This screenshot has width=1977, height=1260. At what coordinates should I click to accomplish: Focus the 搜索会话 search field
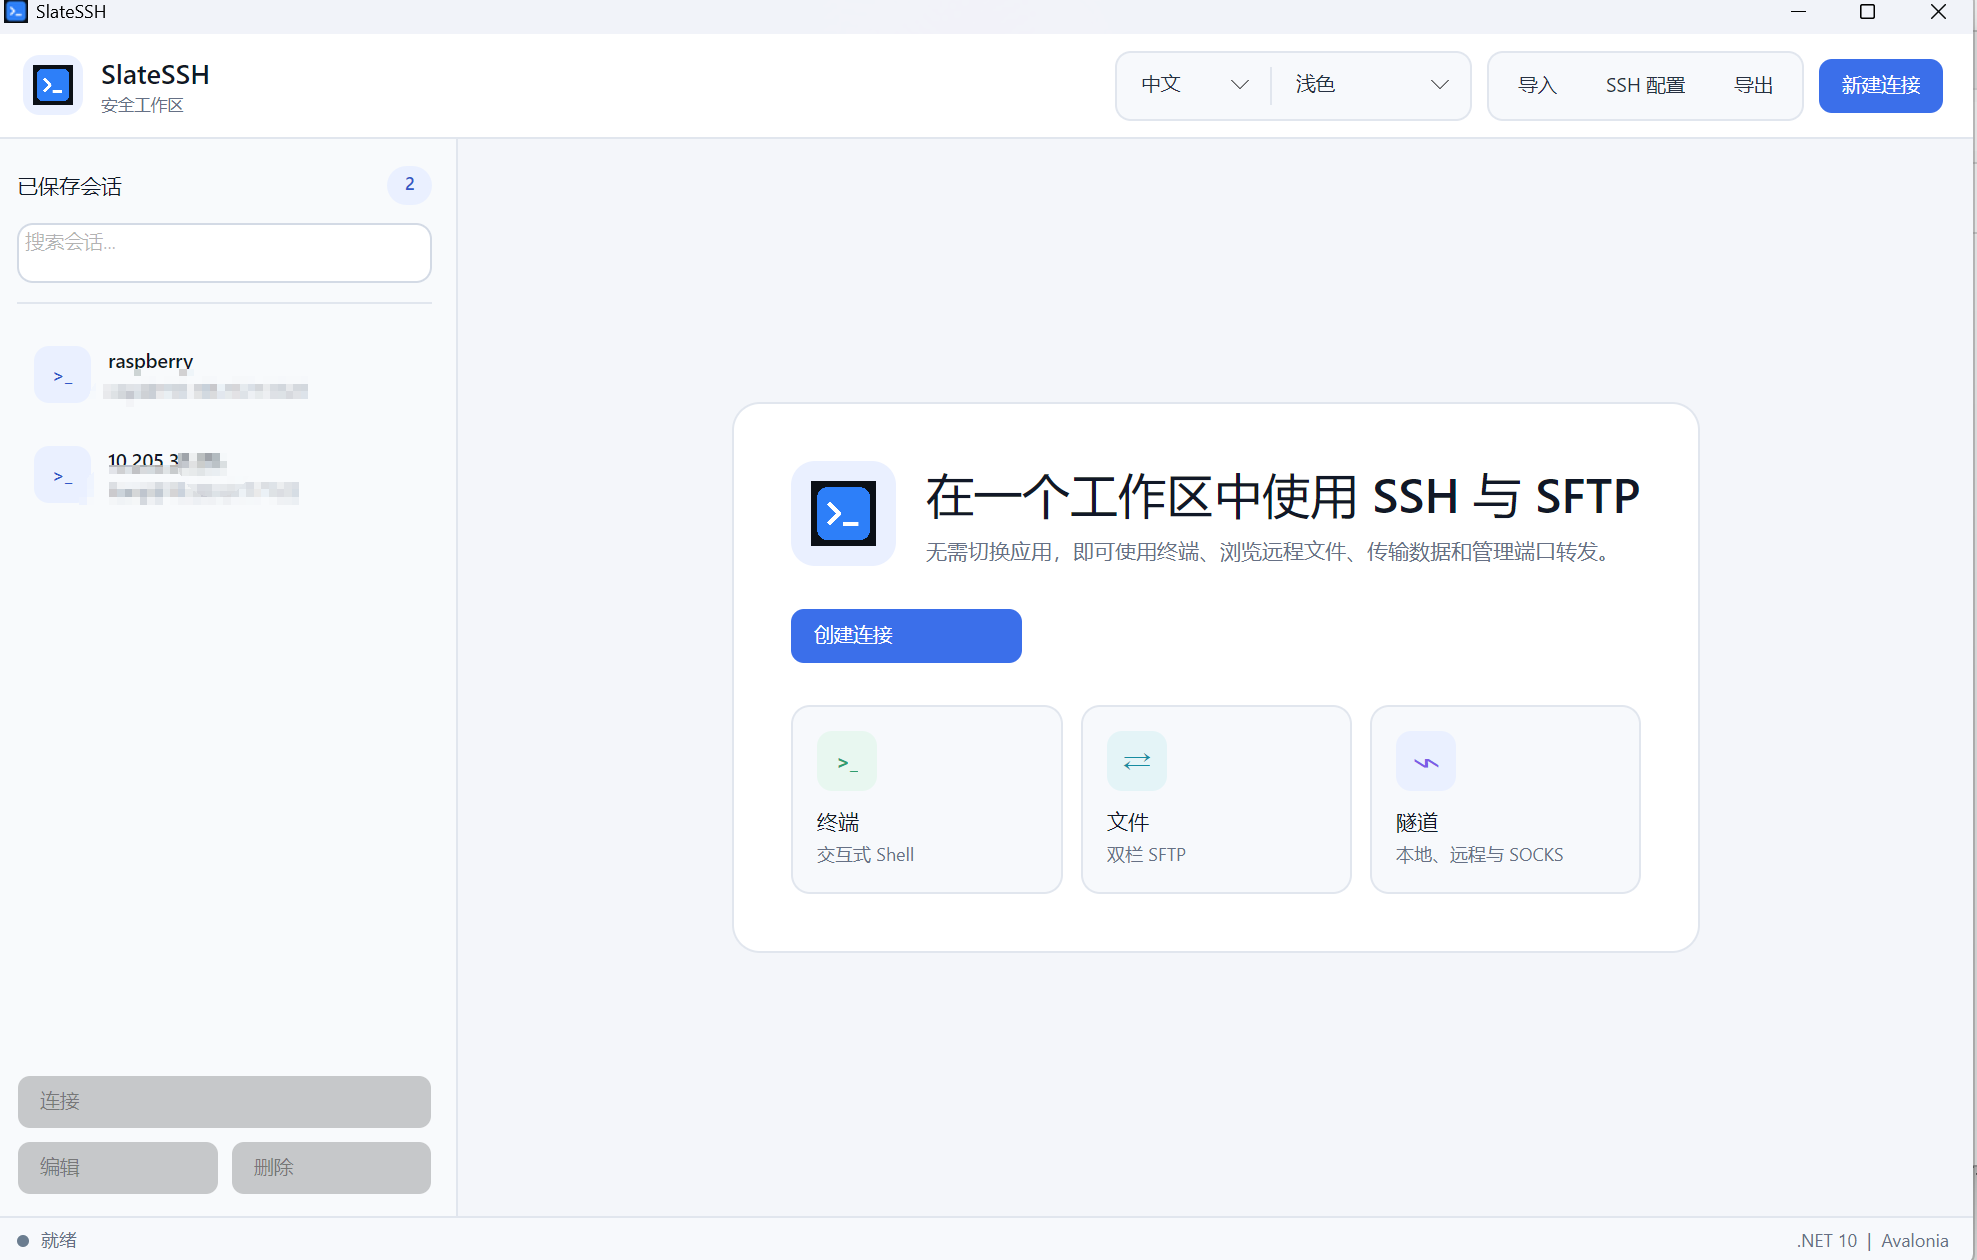(x=224, y=253)
